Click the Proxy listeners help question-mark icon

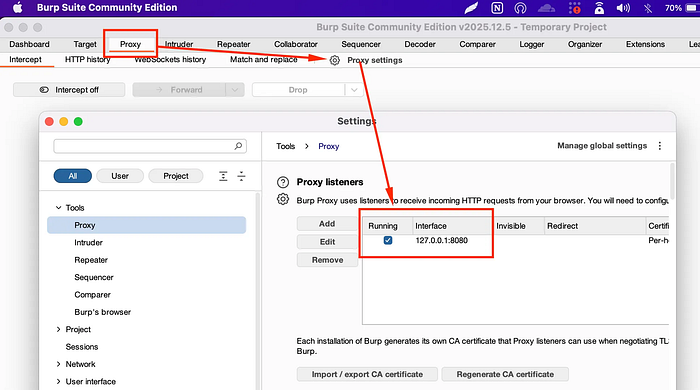pyautogui.click(x=283, y=182)
